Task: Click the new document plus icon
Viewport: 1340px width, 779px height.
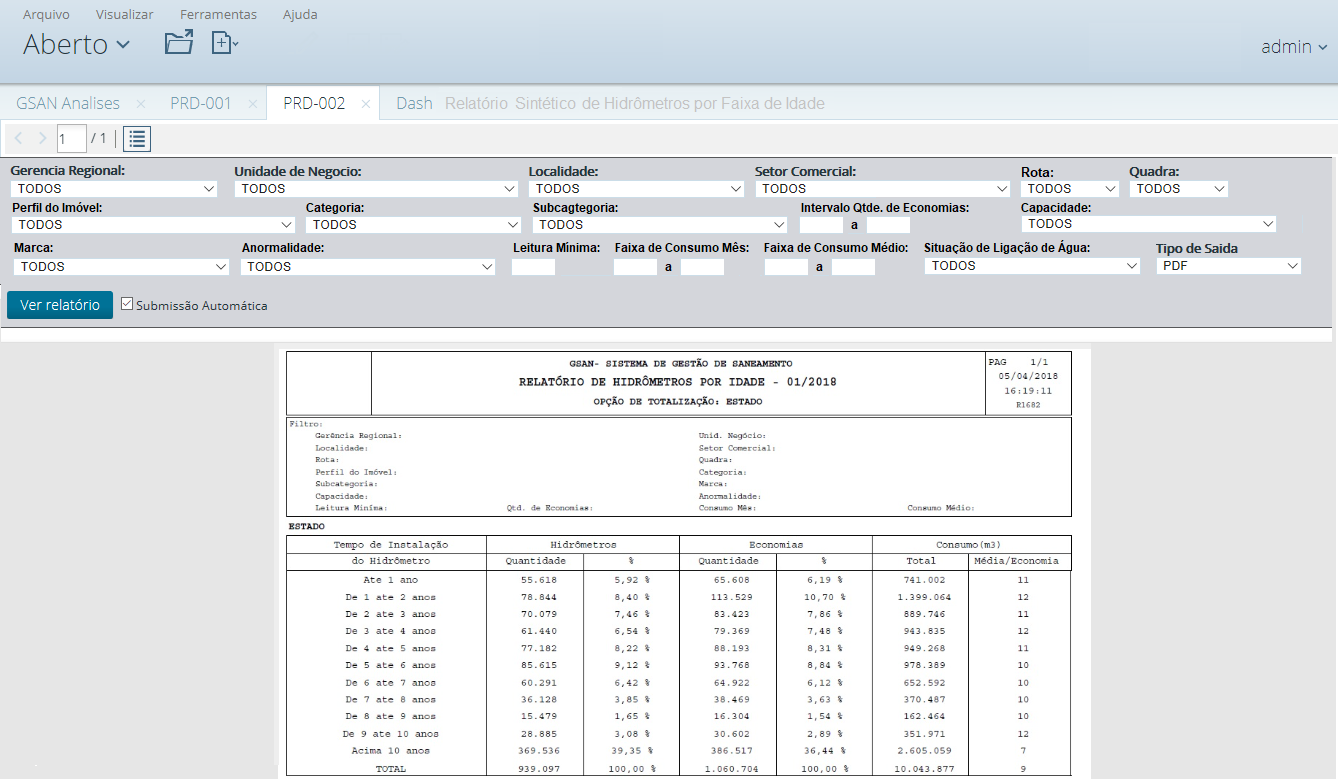Action: [223, 43]
